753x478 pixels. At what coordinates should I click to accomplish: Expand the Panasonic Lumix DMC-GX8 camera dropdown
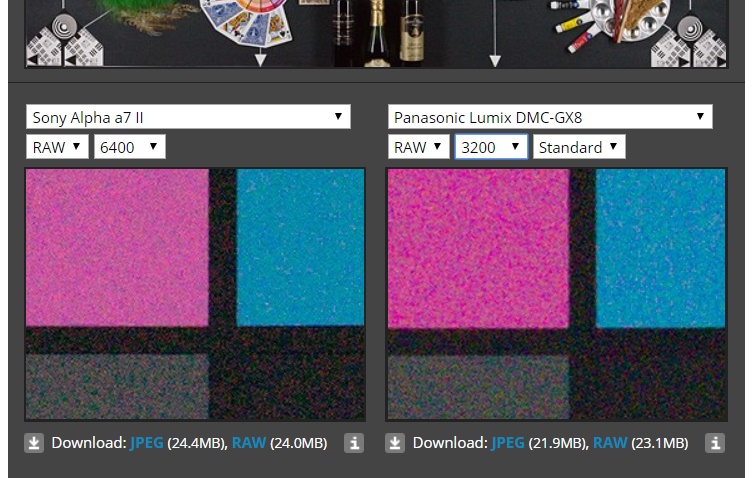(x=549, y=117)
